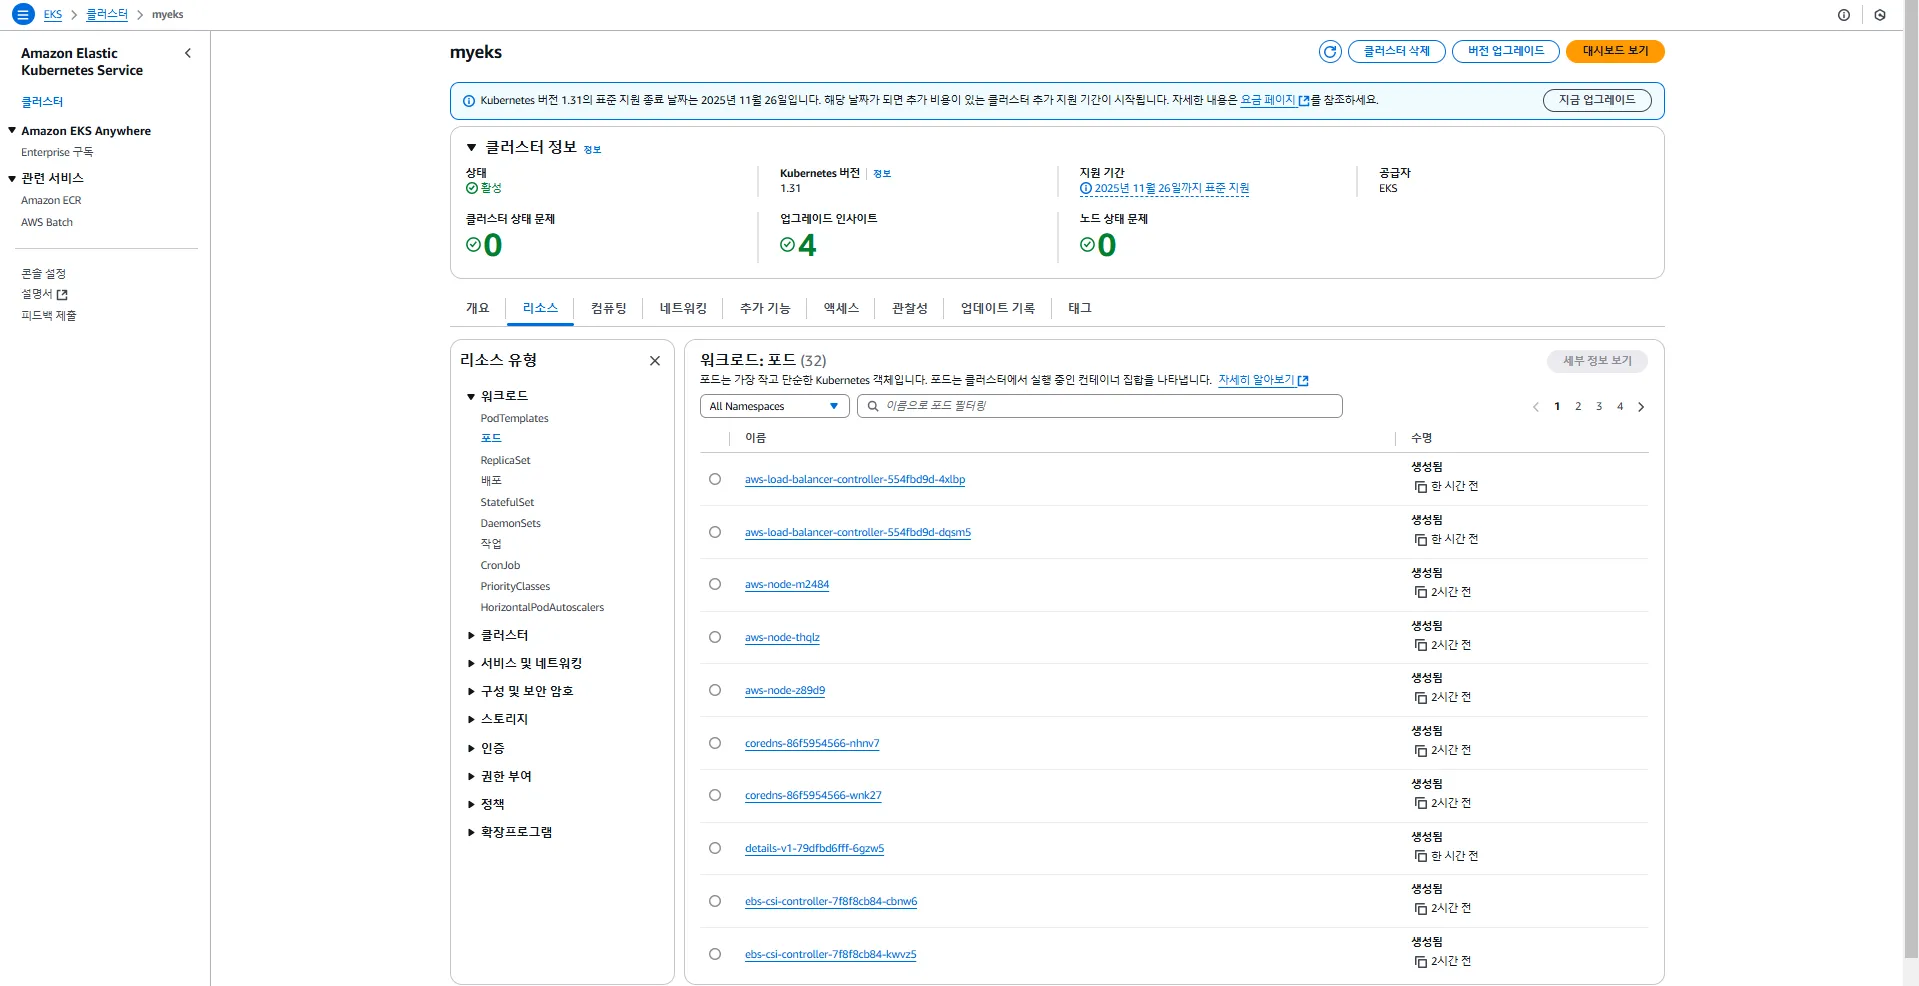
Task: Select radio for coredns-86f5954566-nhnv7 pod
Action: pyautogui.click(x=715, y=743)
